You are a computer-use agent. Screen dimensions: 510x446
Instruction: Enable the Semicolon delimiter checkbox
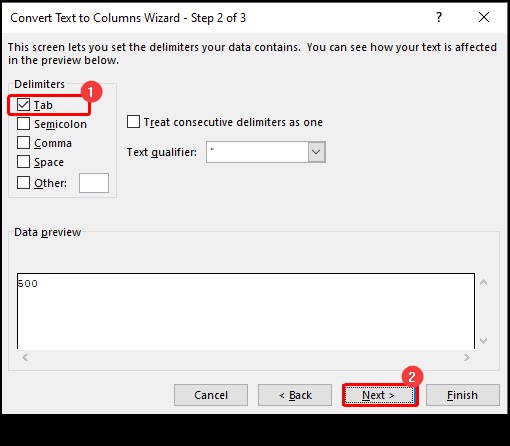(x=23, y=124)
